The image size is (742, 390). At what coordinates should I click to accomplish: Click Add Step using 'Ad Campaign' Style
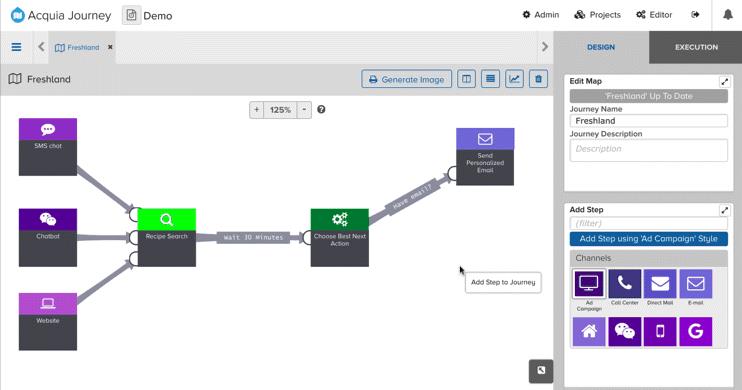[649, 239]
